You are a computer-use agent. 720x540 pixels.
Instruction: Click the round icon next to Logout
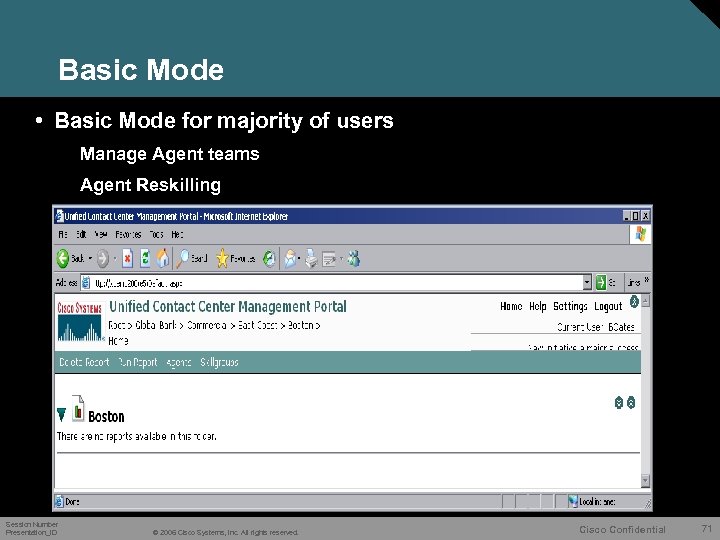634,302
